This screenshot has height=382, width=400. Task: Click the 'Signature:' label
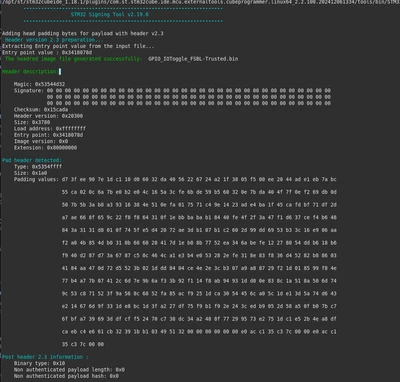click(x=29, y=90)
